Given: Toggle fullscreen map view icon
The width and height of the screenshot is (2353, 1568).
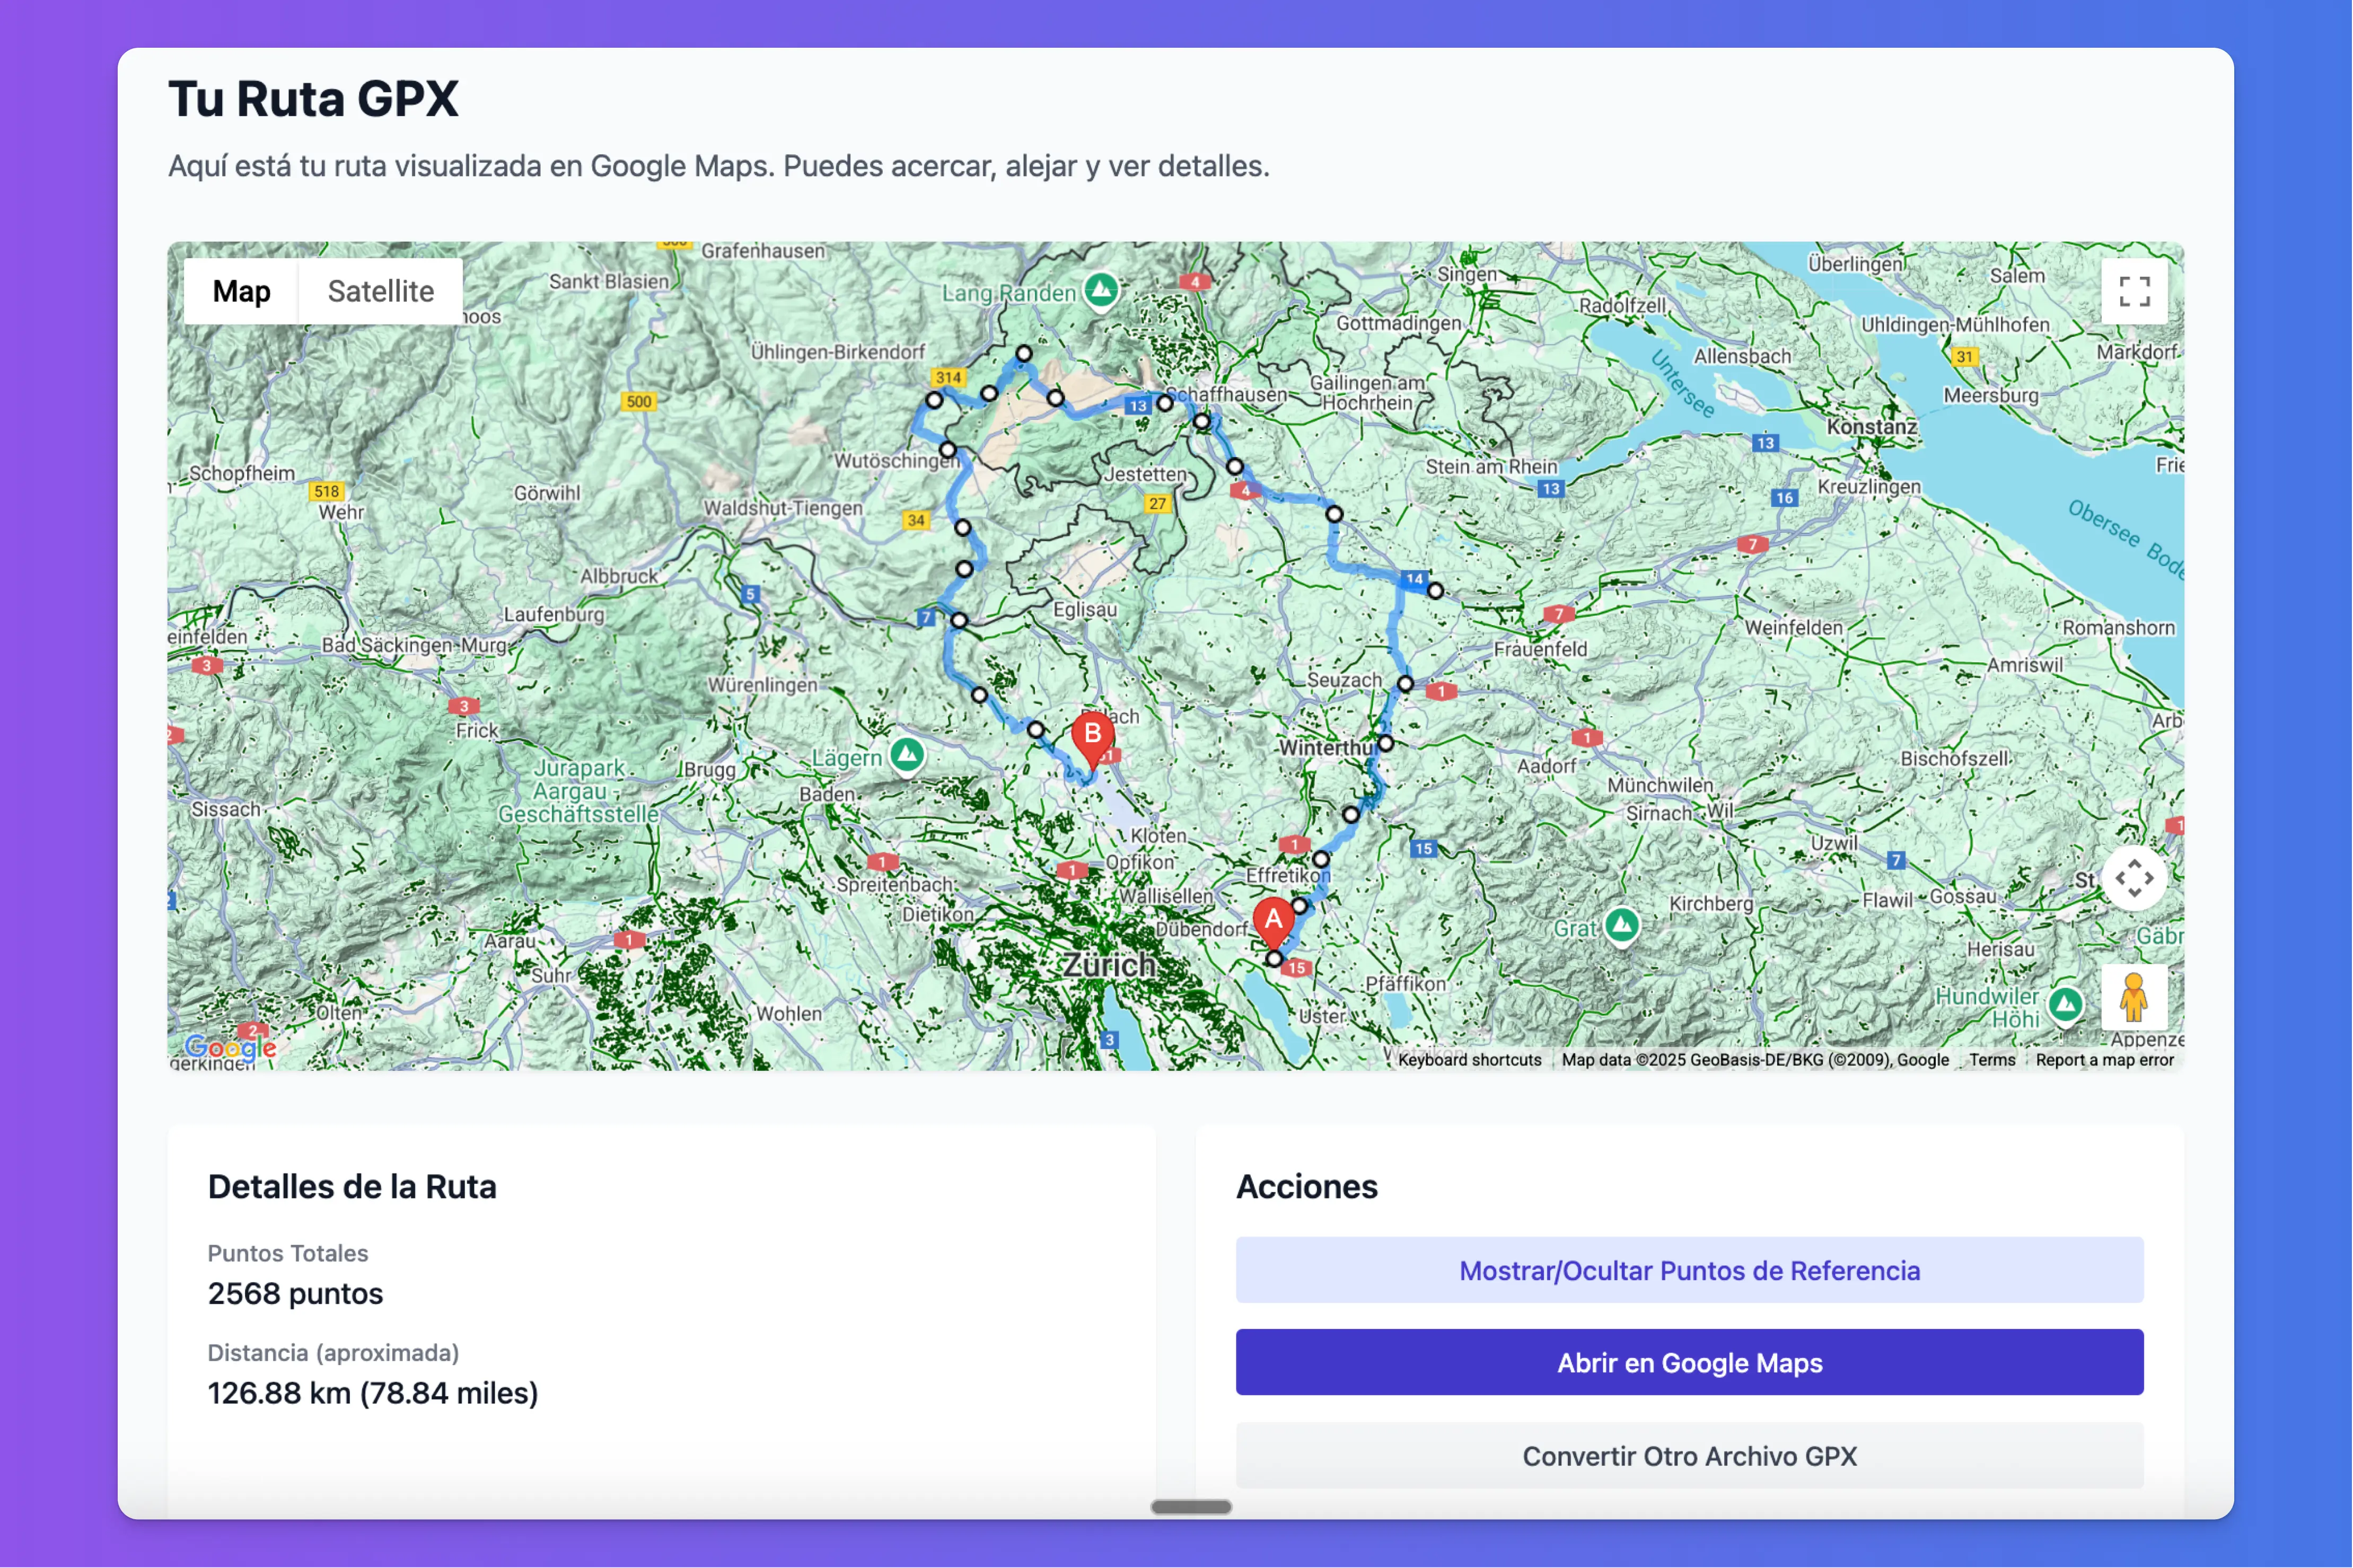Looking at the screenshot, I should [2133, 291].
